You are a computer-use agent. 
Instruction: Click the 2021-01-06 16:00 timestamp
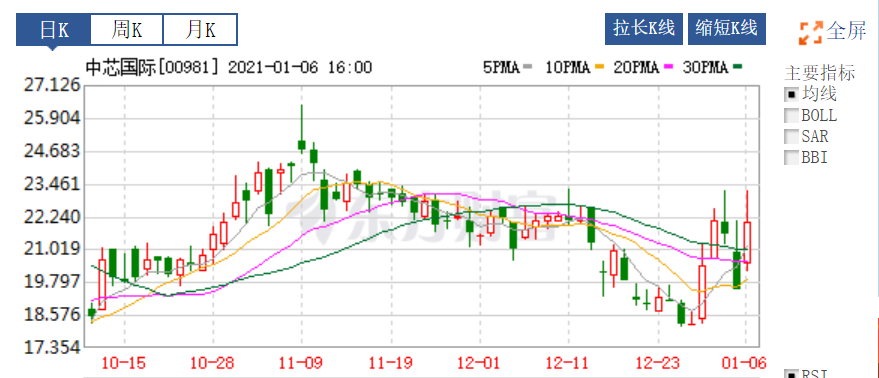tap(300, 68)
